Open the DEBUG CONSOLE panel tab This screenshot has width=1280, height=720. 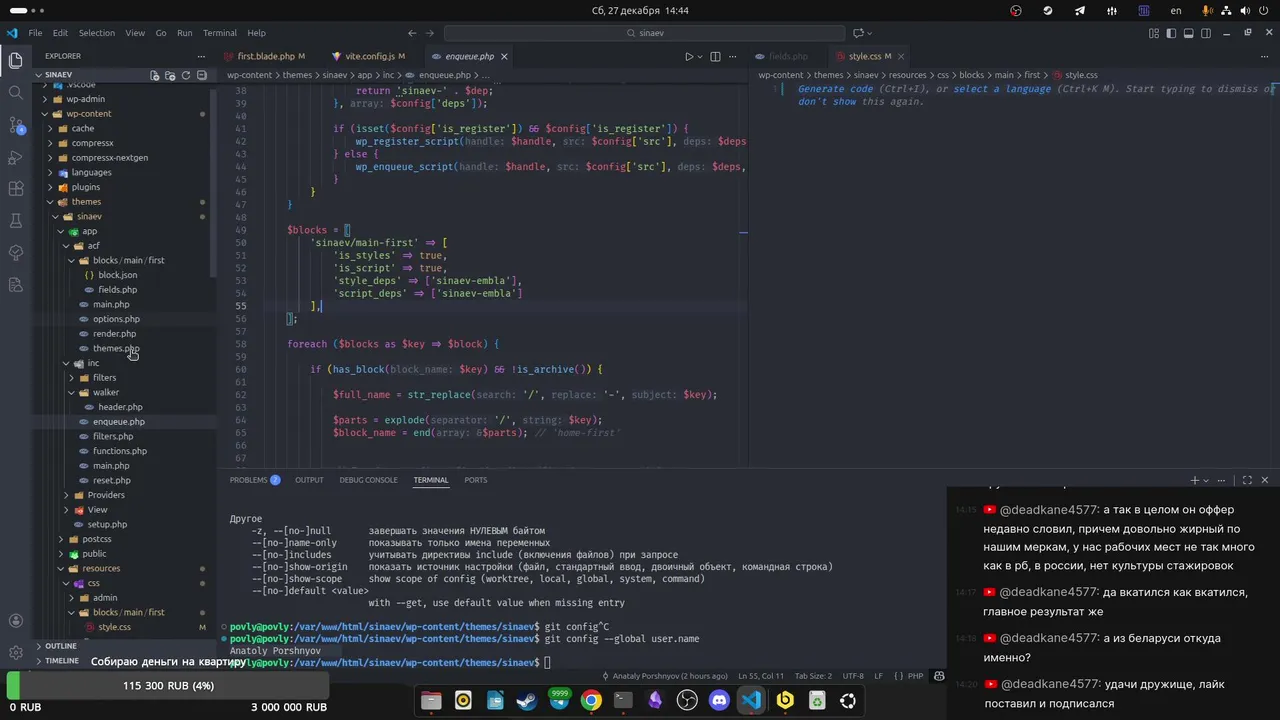[368, 480]
